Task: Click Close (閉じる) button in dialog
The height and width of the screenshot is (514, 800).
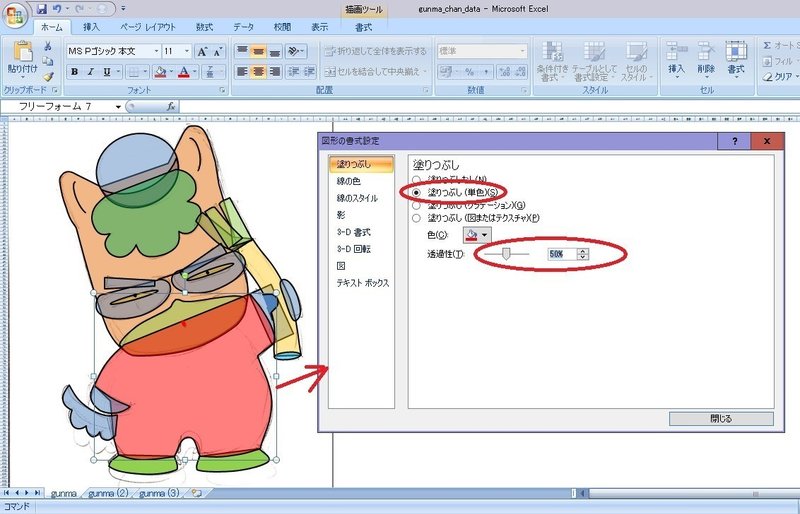Action: tap(721, 419)
